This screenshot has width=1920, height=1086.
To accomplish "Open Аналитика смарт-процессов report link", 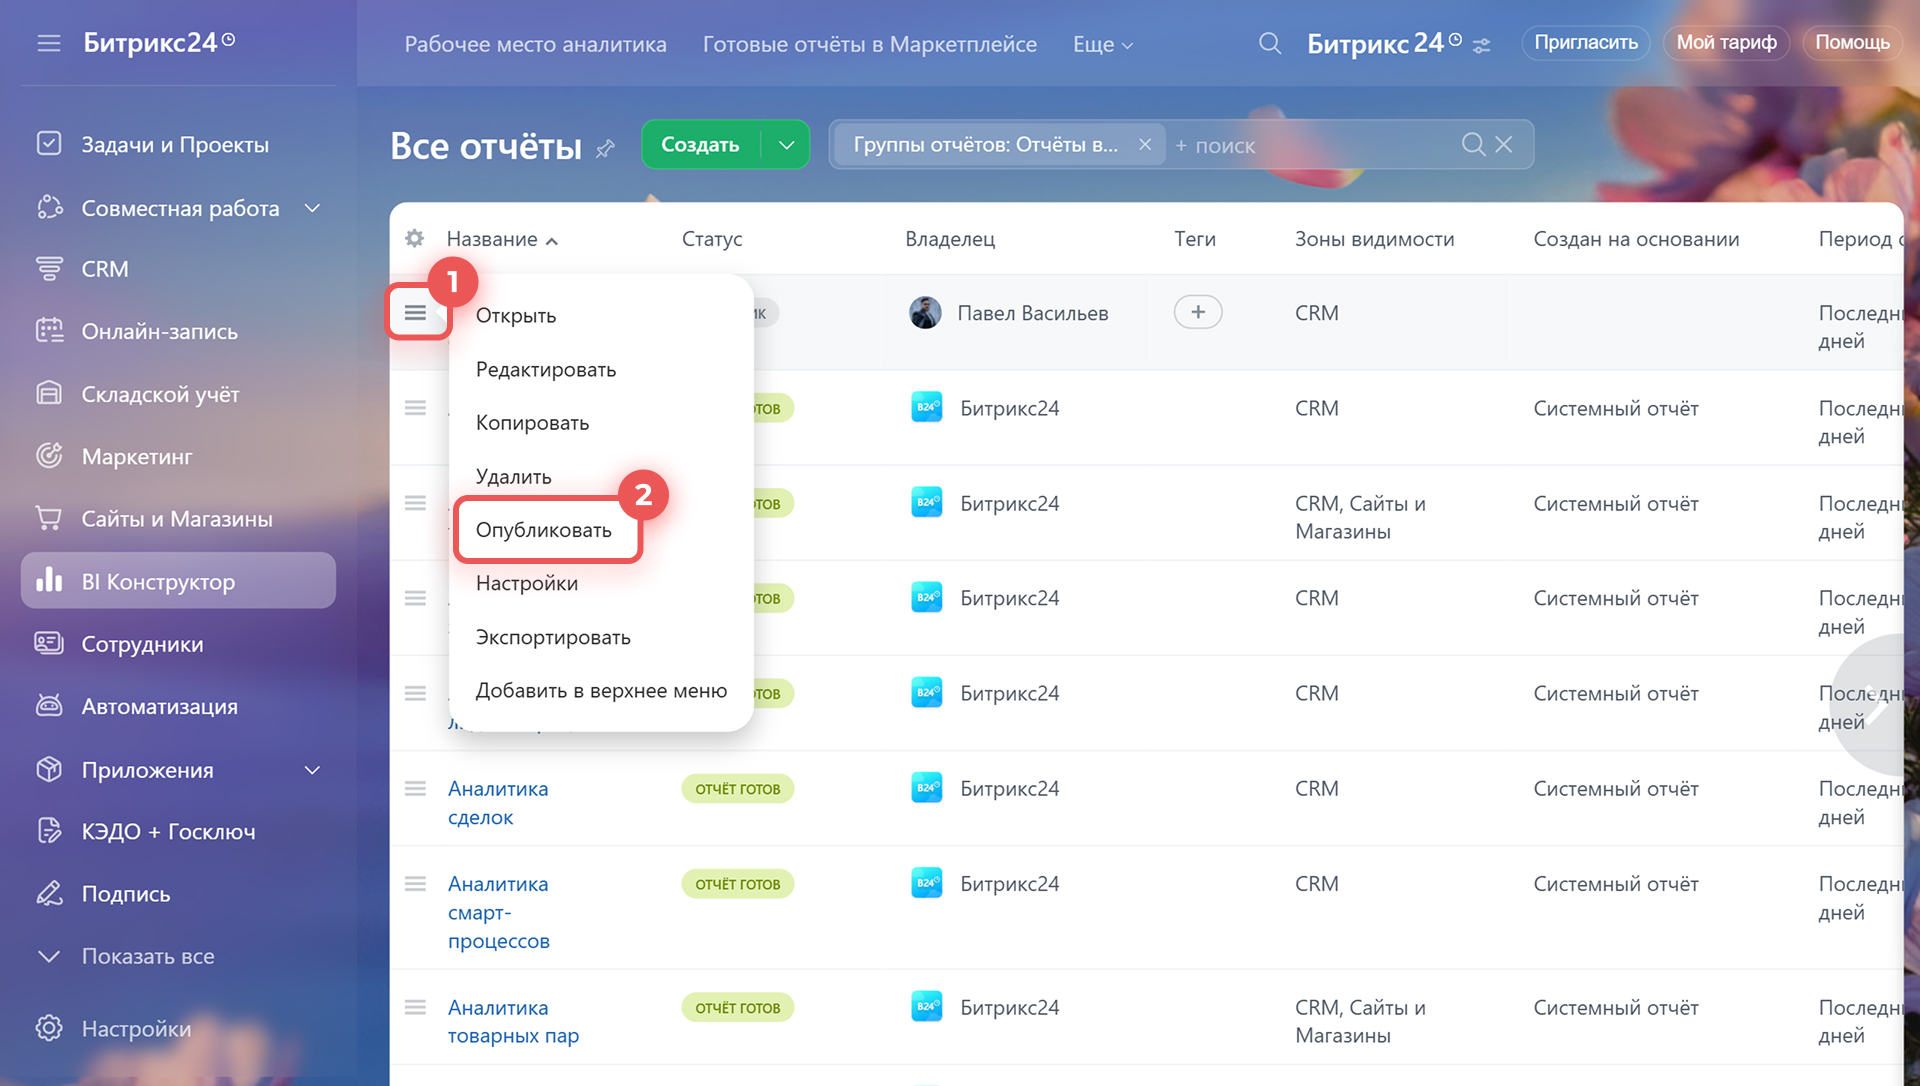I will [498, 912].
